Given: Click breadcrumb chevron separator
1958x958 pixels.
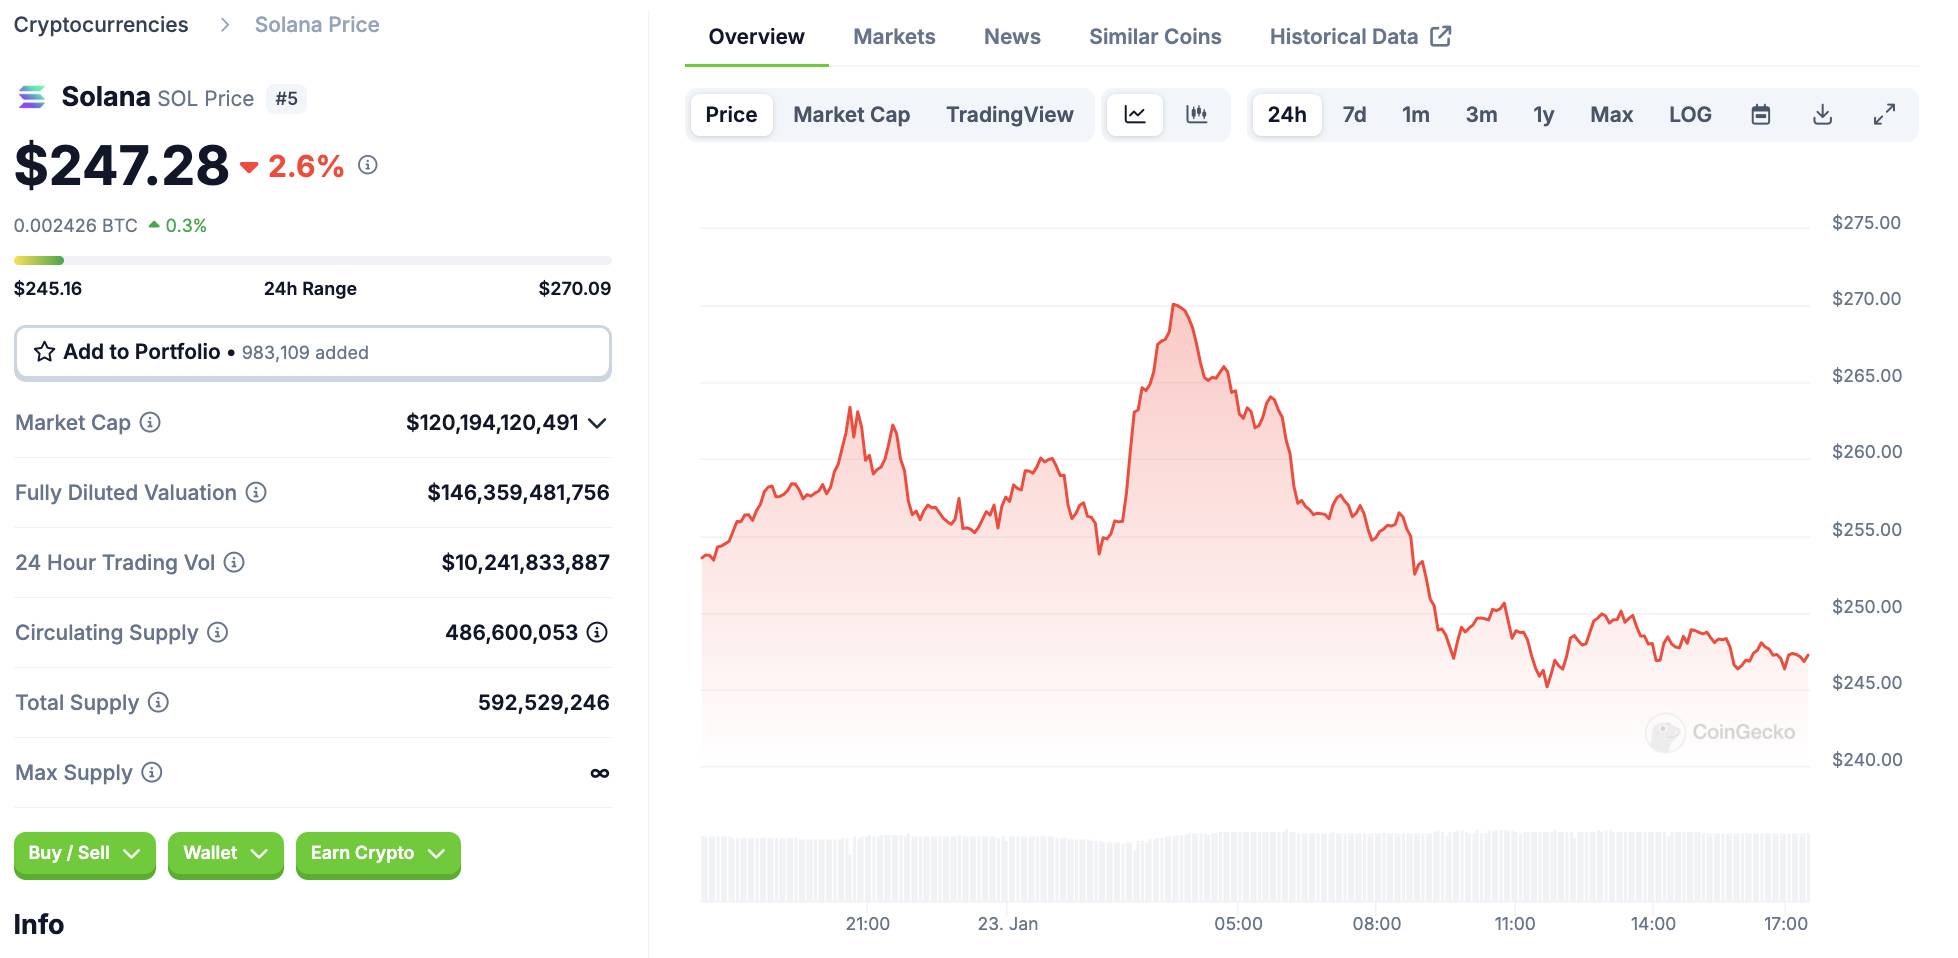Looking at the screenshot, I should (x=225, y=25).
